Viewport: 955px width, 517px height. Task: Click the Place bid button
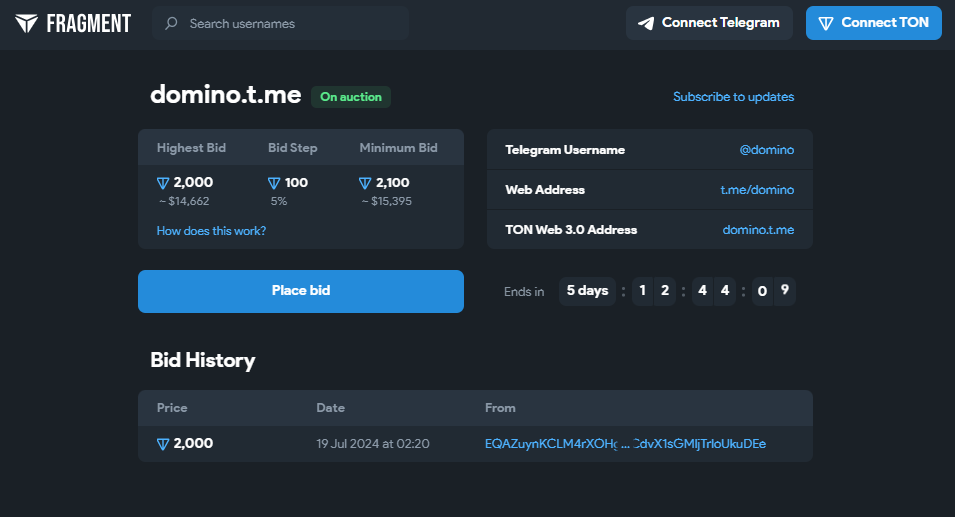click(301, 291)
